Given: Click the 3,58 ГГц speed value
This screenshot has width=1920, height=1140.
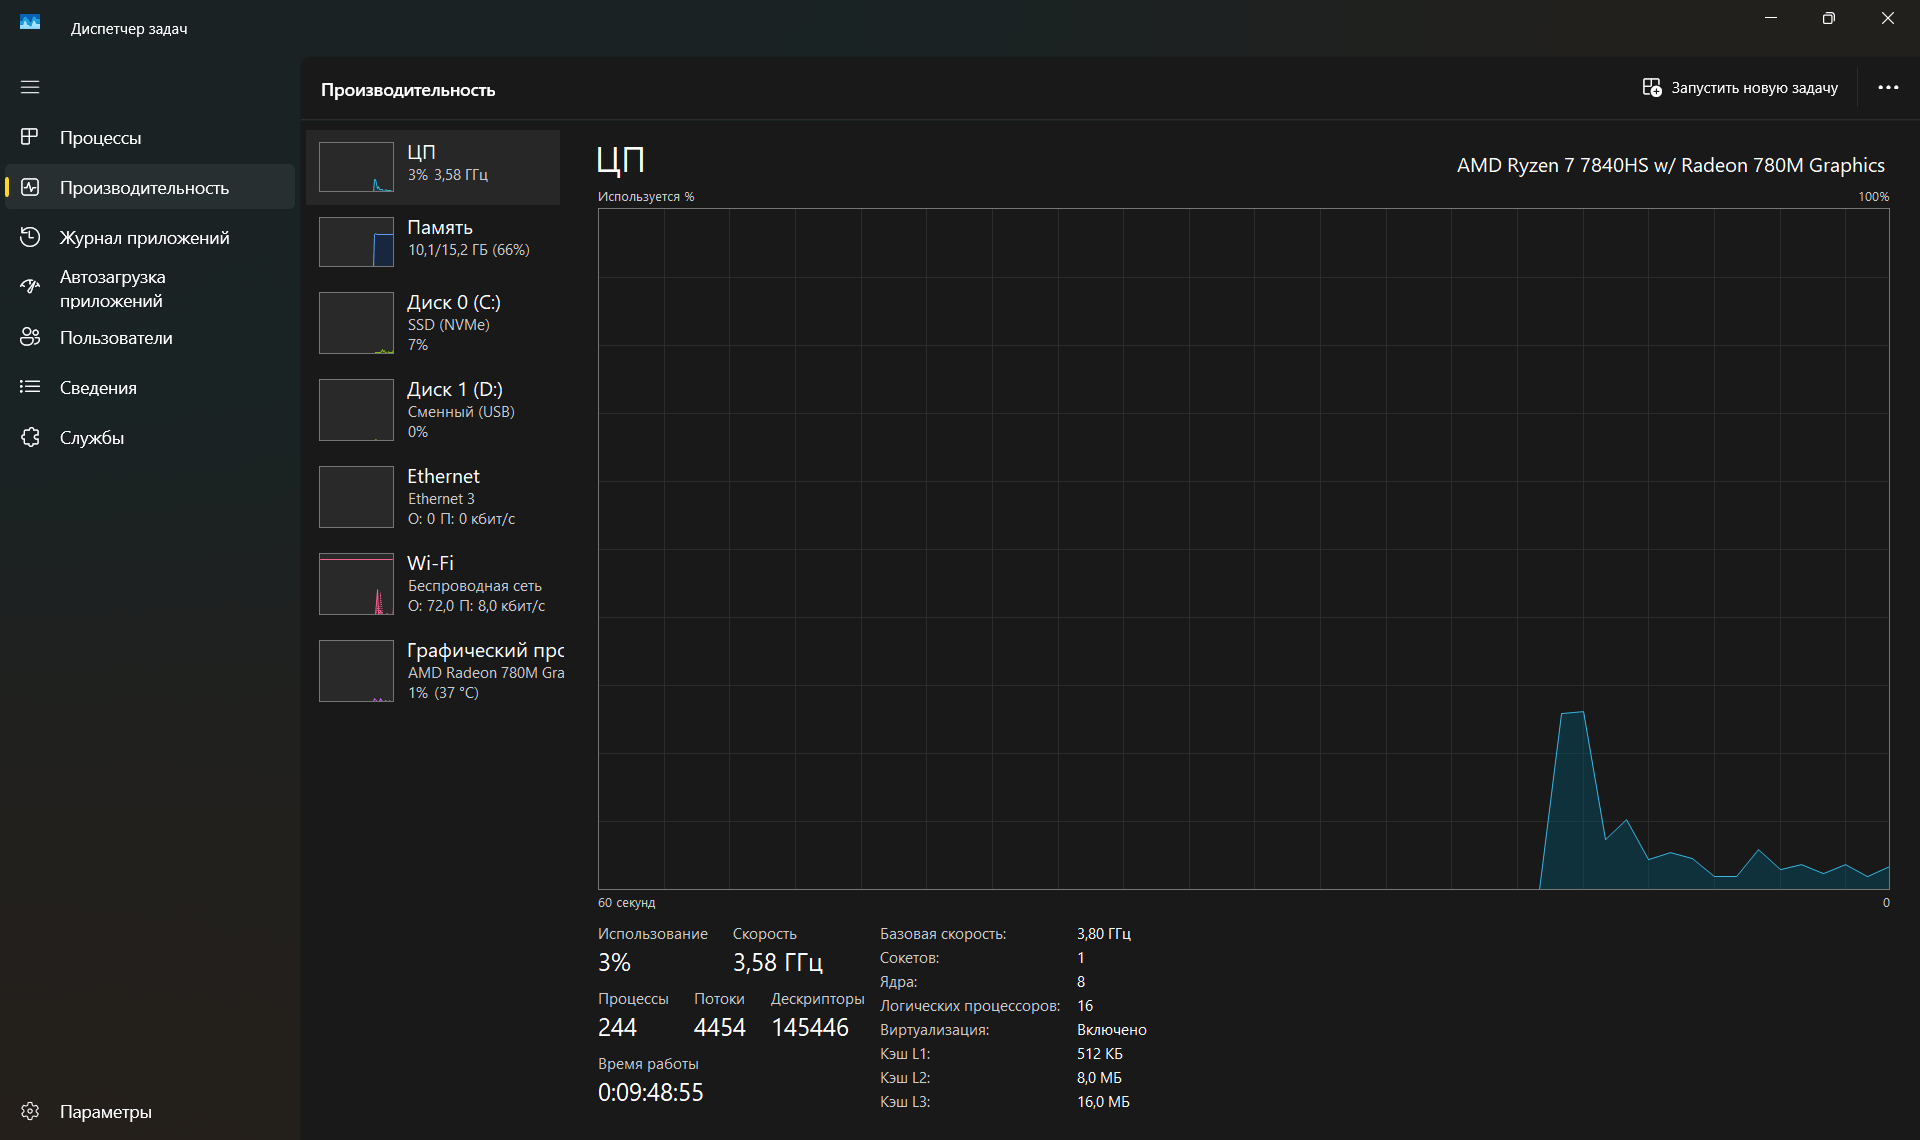Looking at the screenshot, I should (778, 962).
